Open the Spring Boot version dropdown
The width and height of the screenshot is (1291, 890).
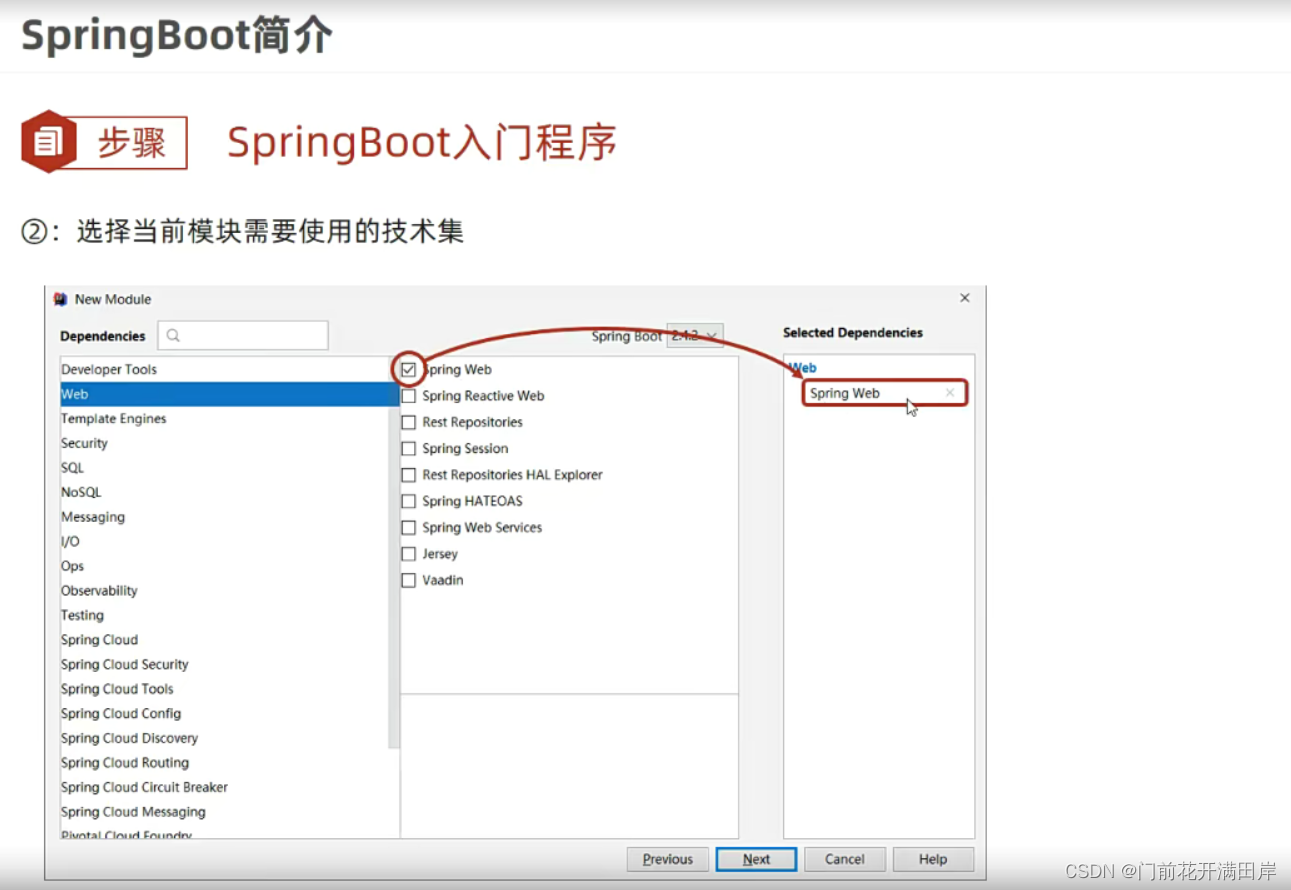[x=695, y=336]
